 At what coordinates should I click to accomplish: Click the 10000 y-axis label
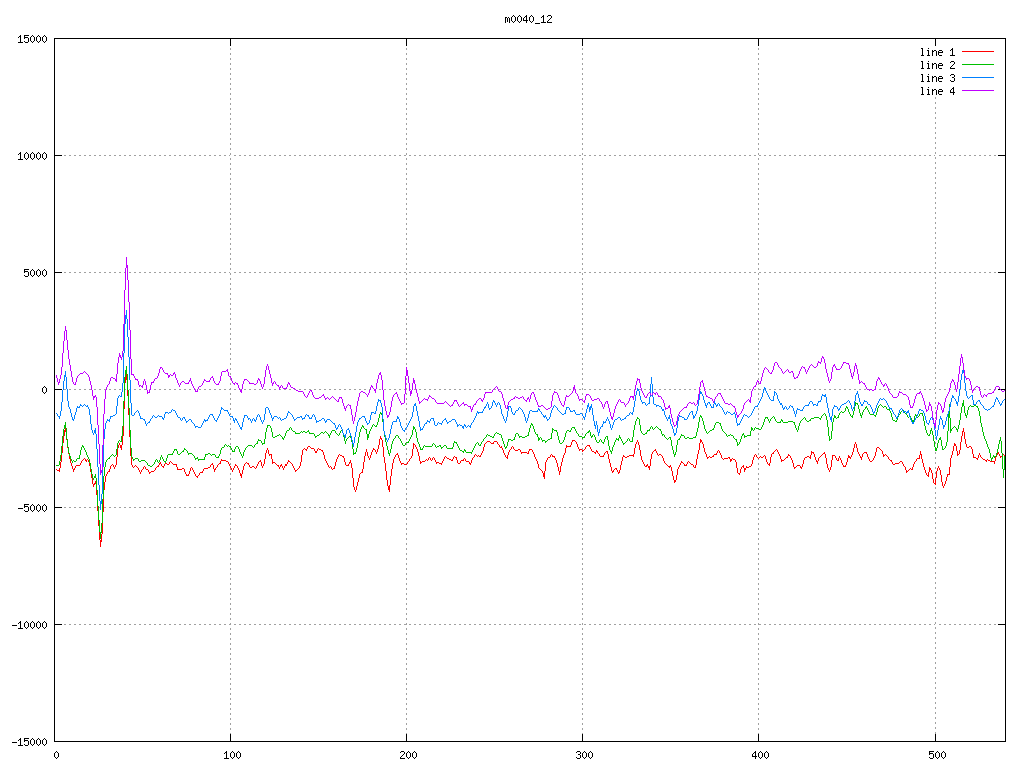[33, 156]
